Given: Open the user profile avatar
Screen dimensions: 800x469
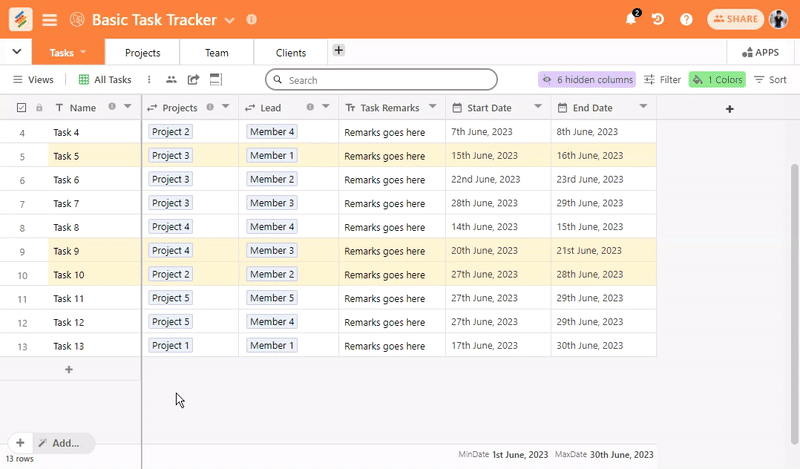Looking at the screenshot, I should tap(779, 19).
